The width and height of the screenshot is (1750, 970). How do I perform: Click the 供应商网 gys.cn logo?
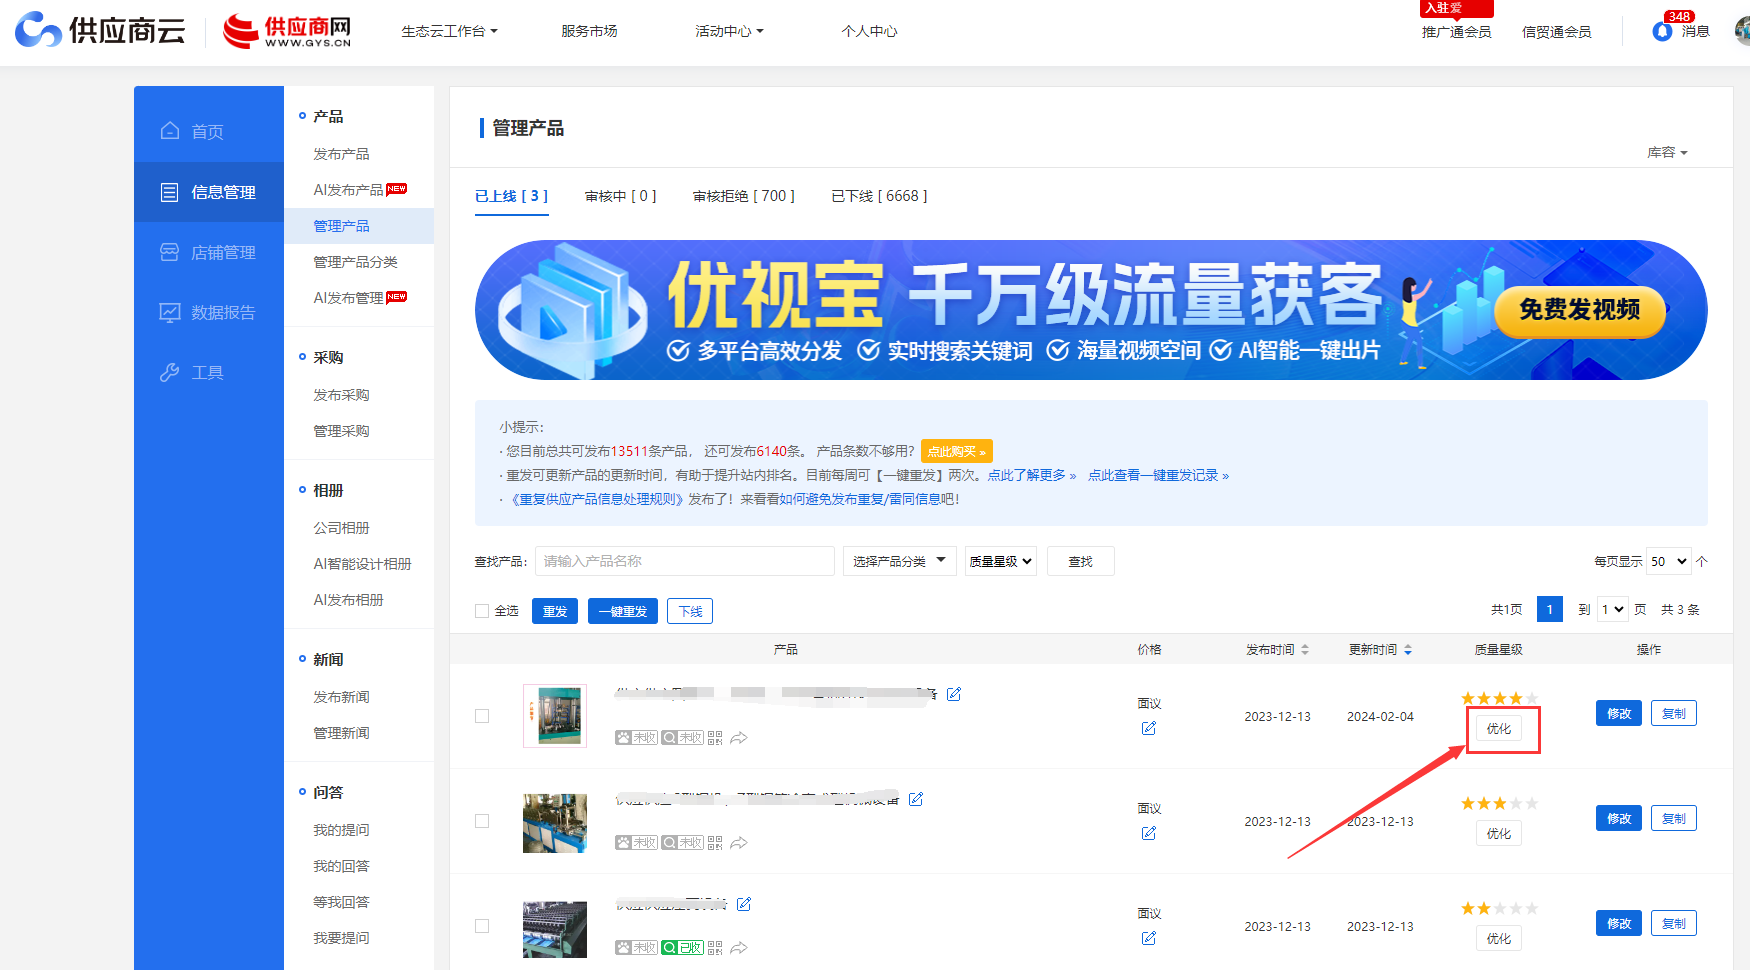[x=287, y=31]
